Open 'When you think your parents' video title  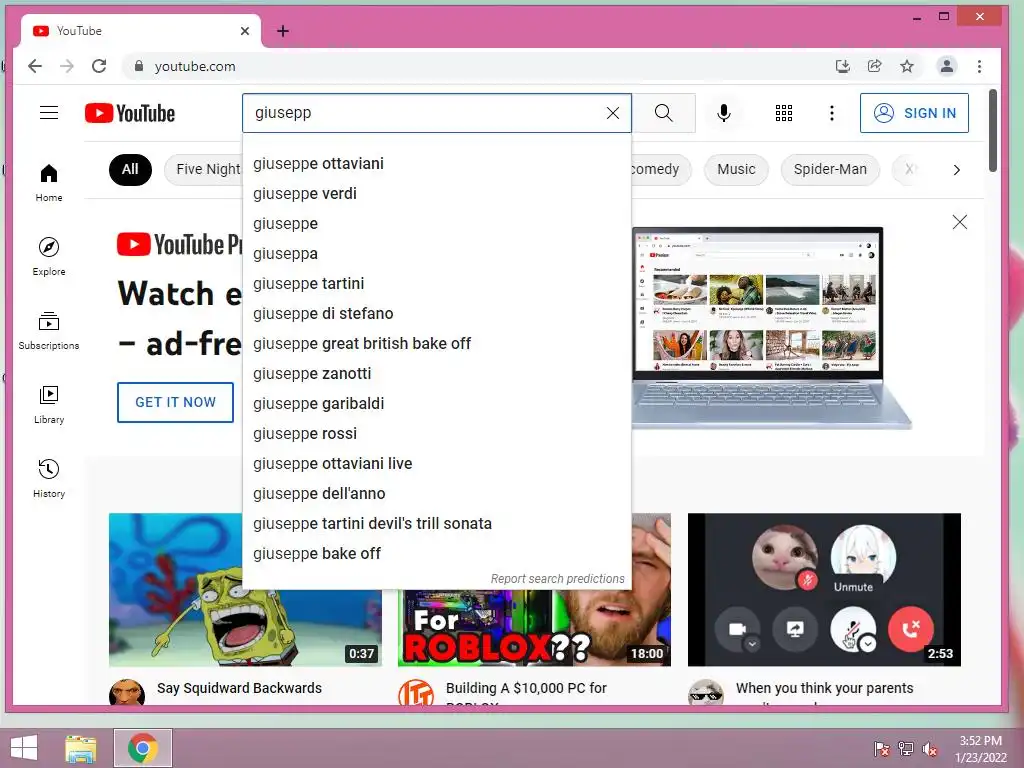824,688
